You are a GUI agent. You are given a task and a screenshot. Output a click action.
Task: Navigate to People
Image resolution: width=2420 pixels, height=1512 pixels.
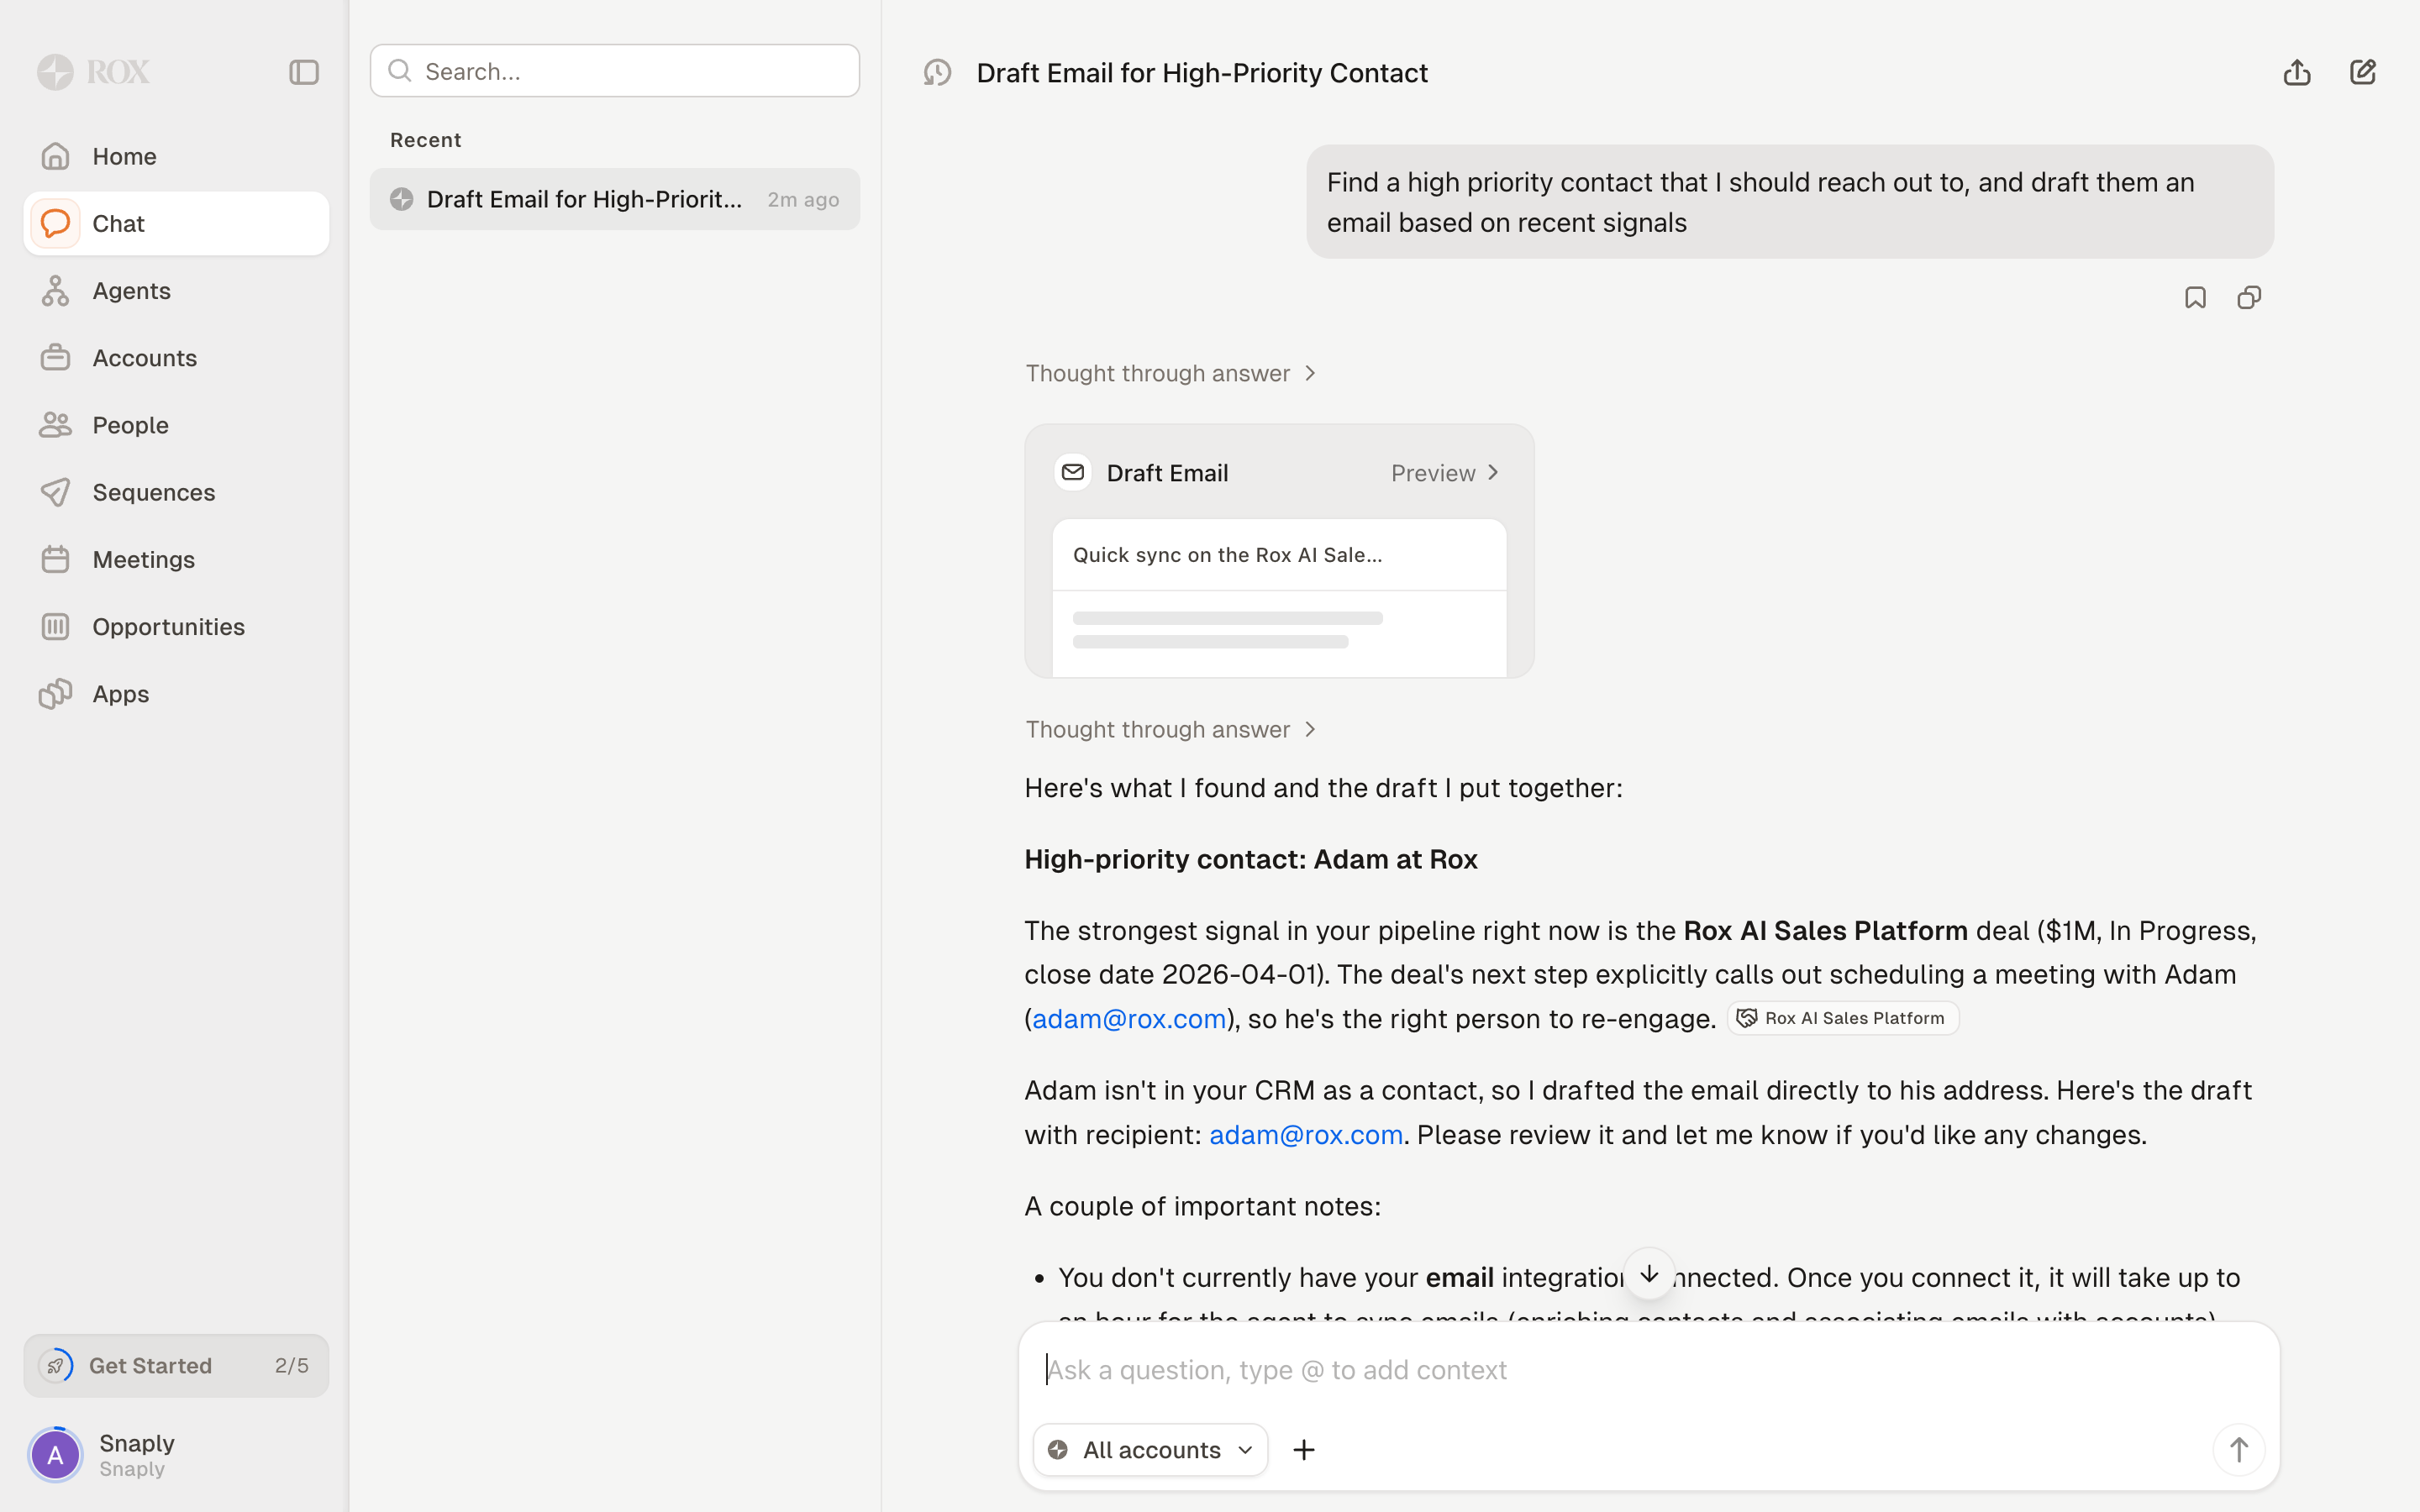pos(176,425)
